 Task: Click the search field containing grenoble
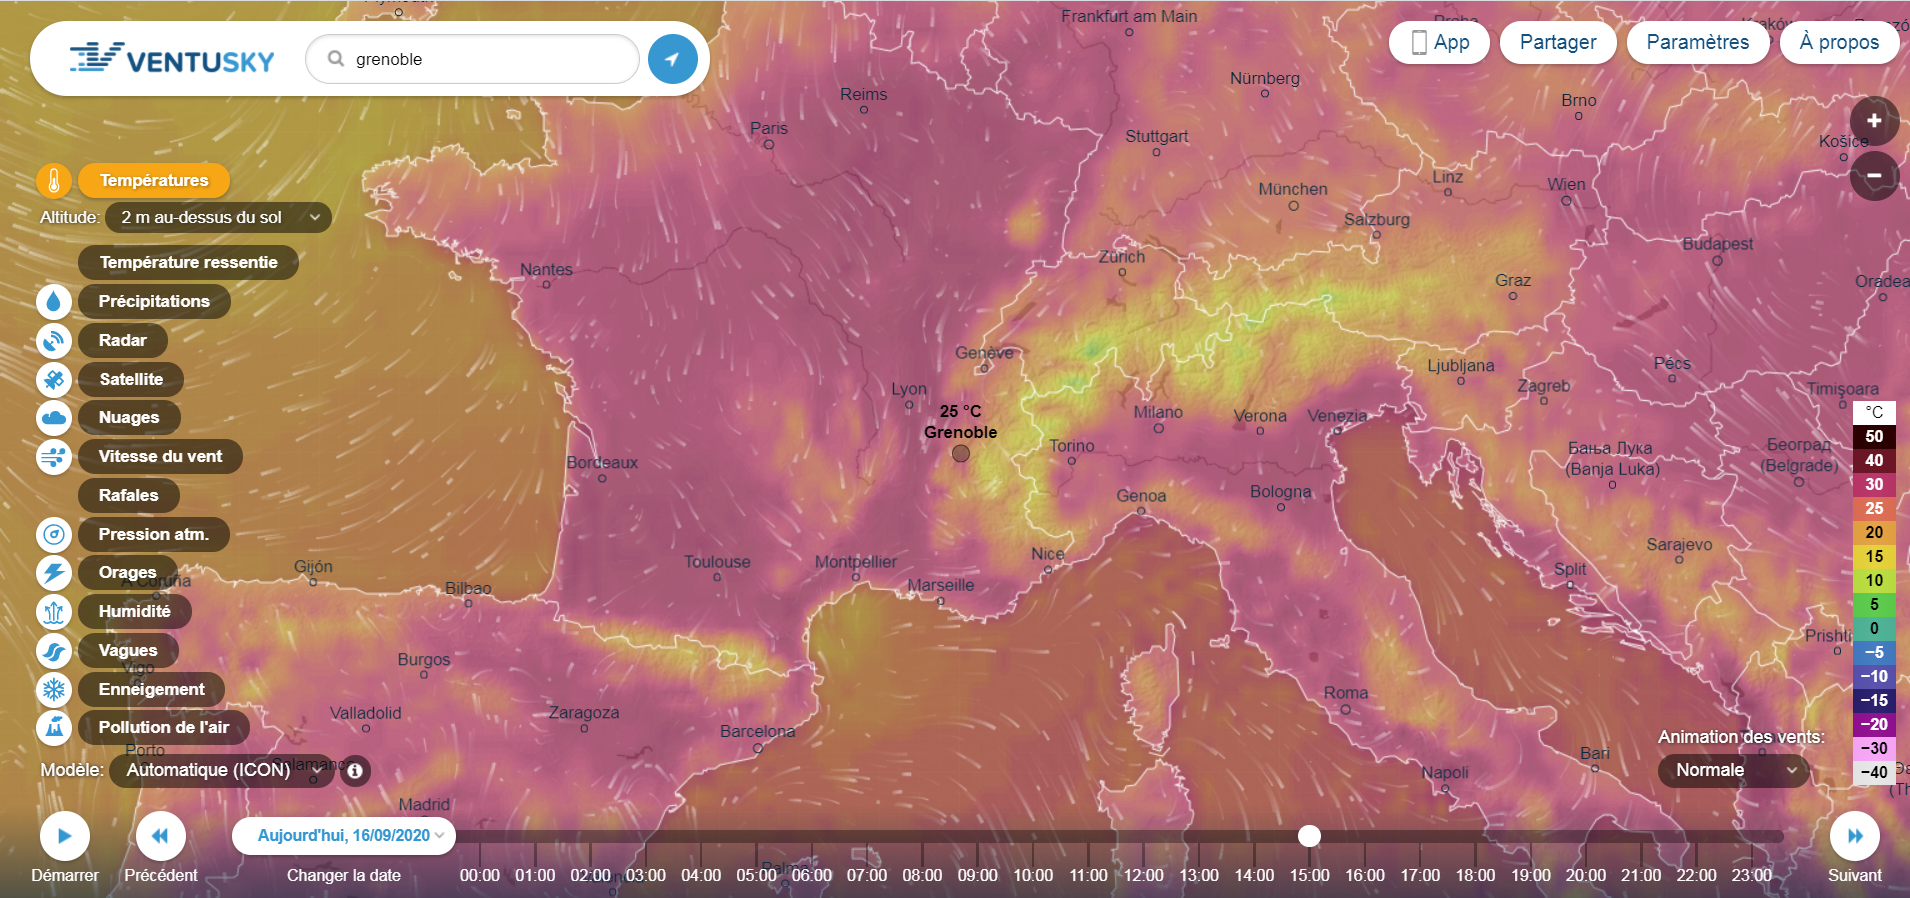point(473,59)
